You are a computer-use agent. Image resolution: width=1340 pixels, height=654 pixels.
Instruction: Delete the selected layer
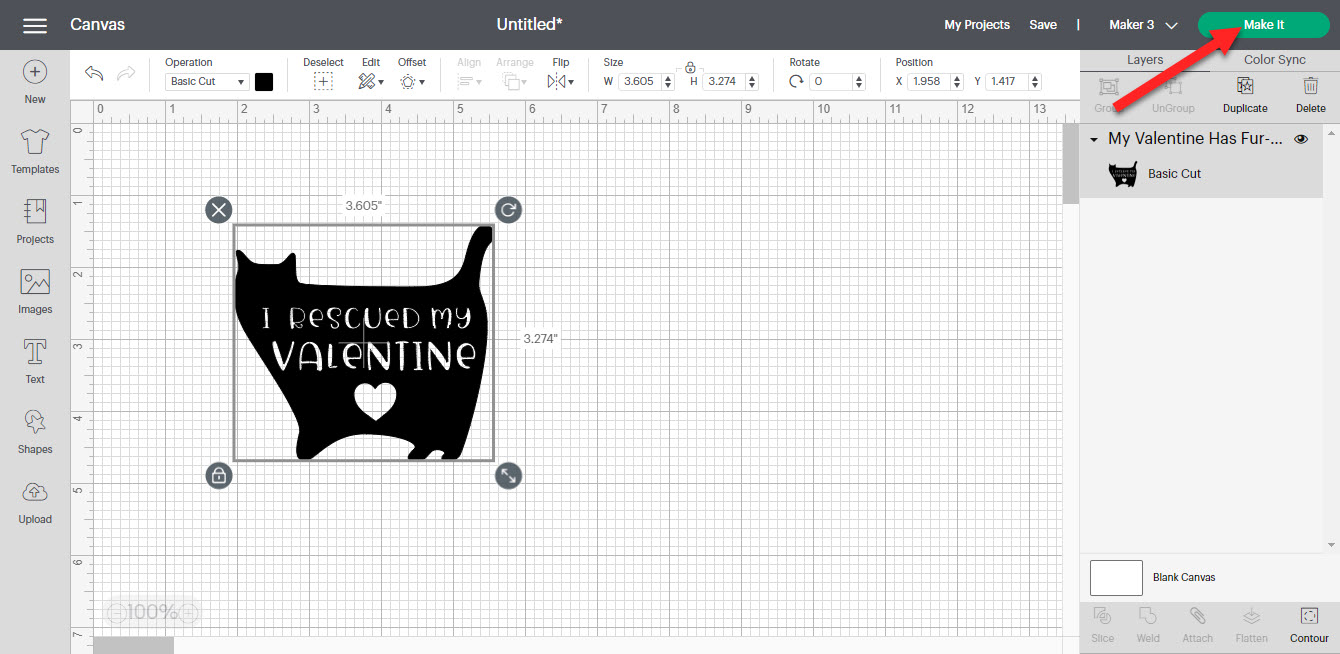(x=1310, y=95)
